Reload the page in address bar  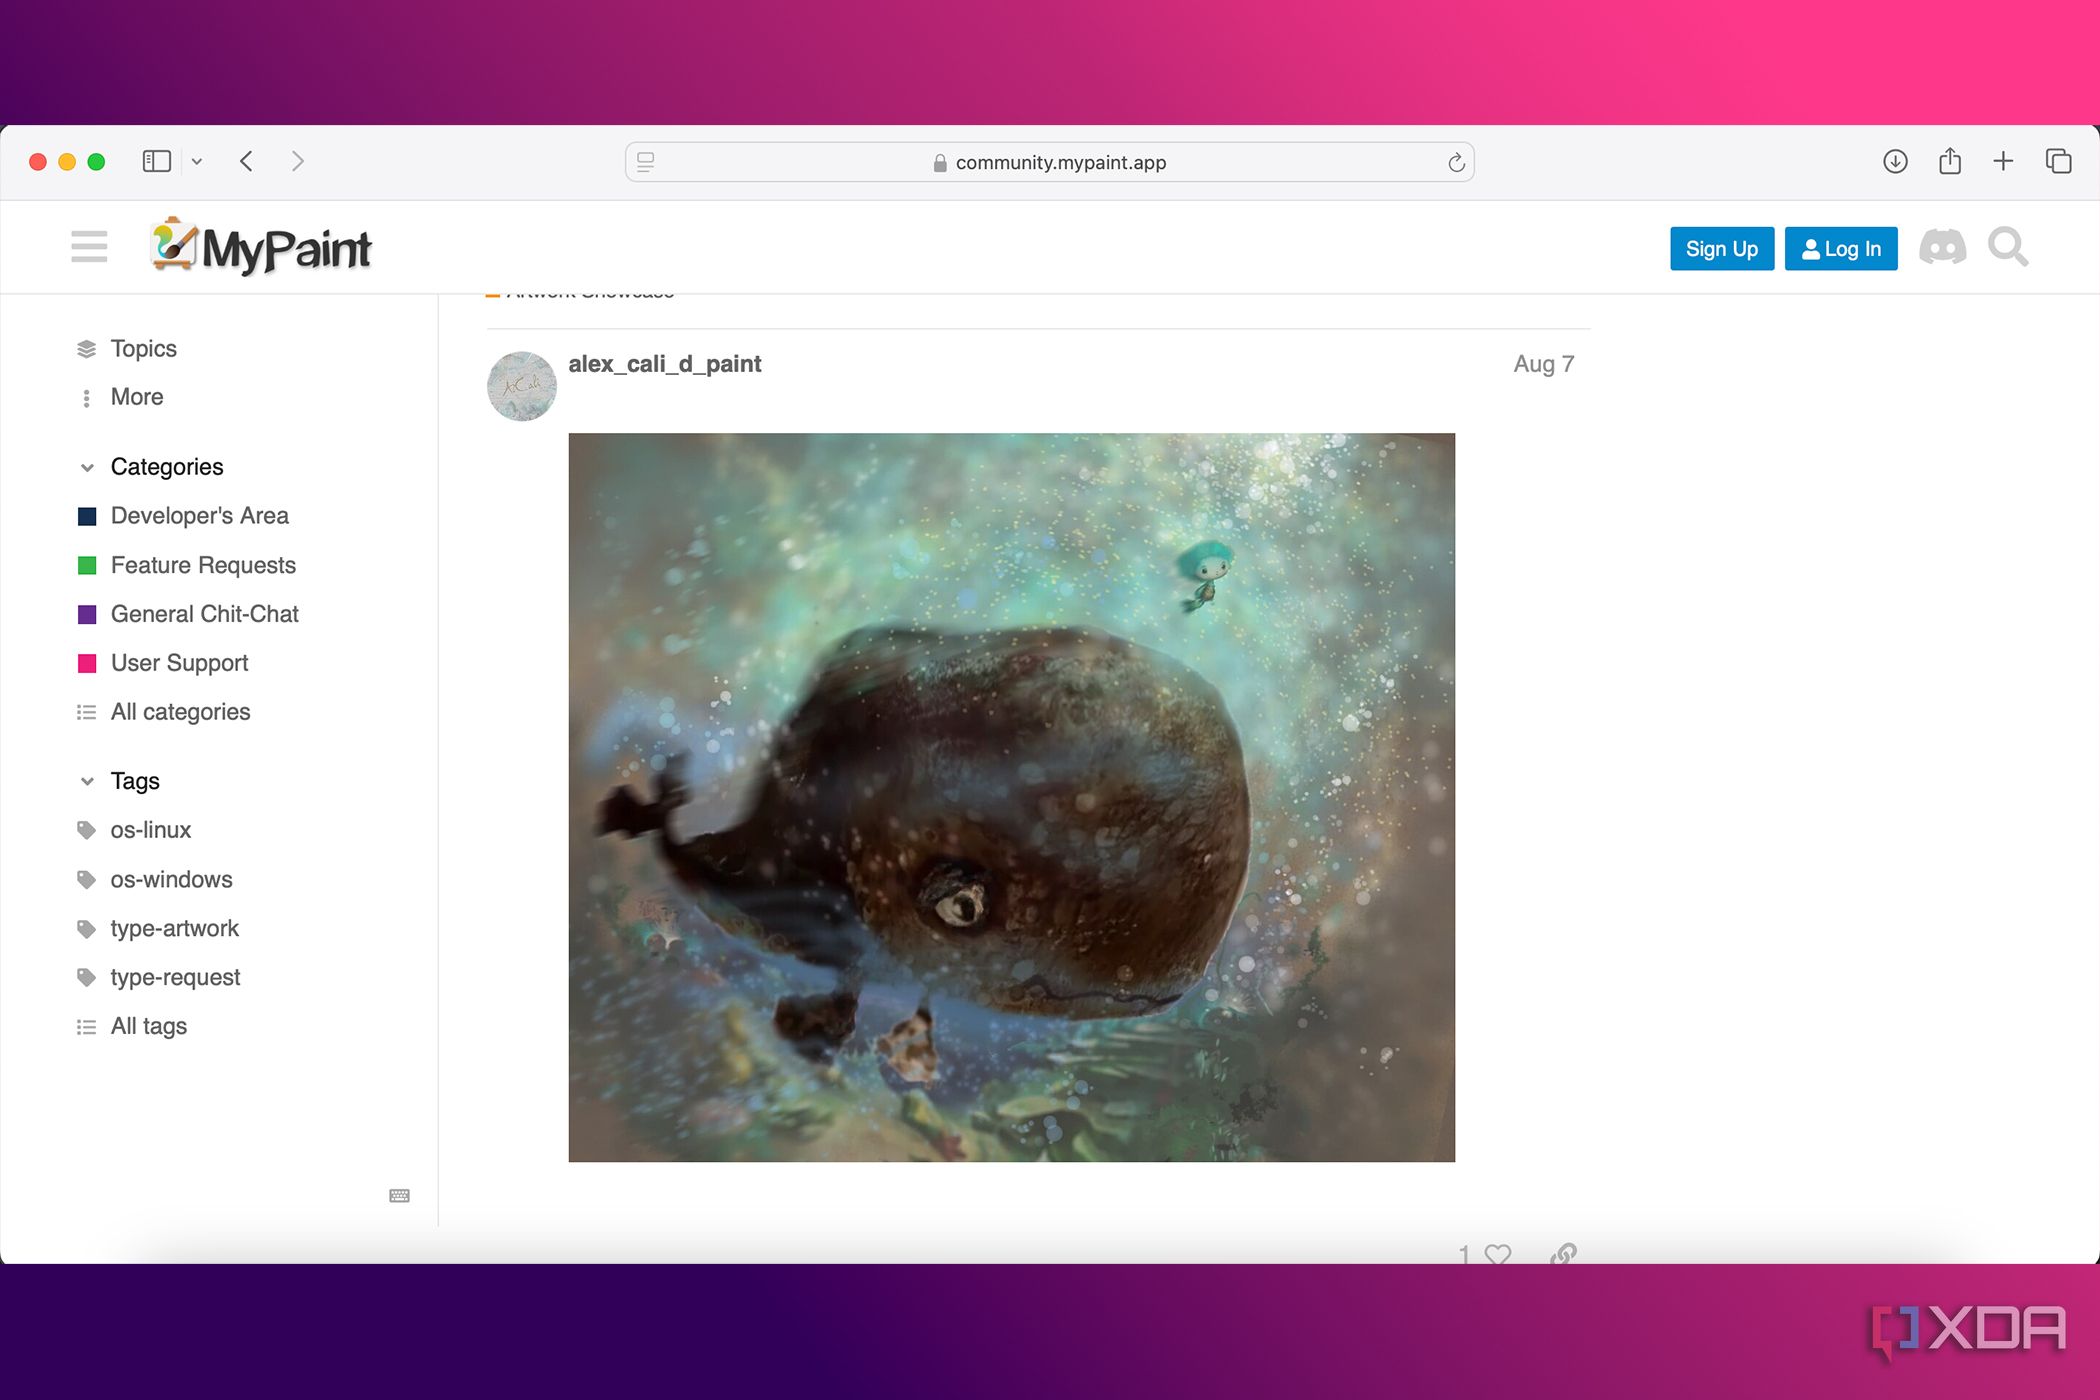(x=1456, y=162)
